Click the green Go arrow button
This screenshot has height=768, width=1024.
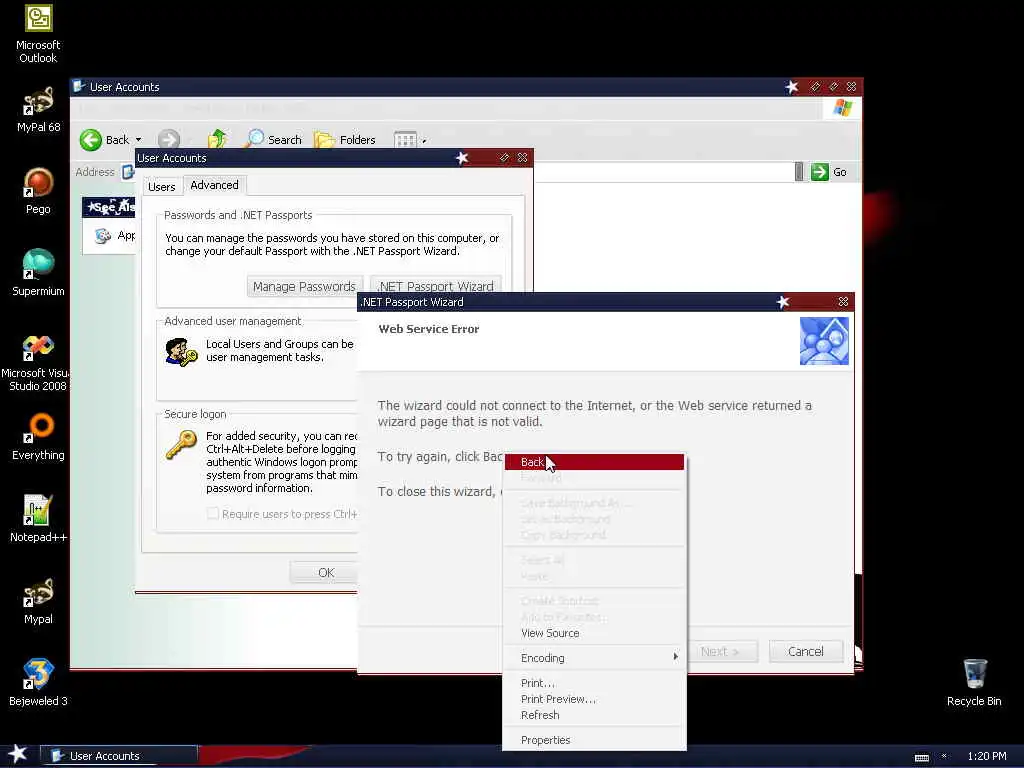click(820, 172)
